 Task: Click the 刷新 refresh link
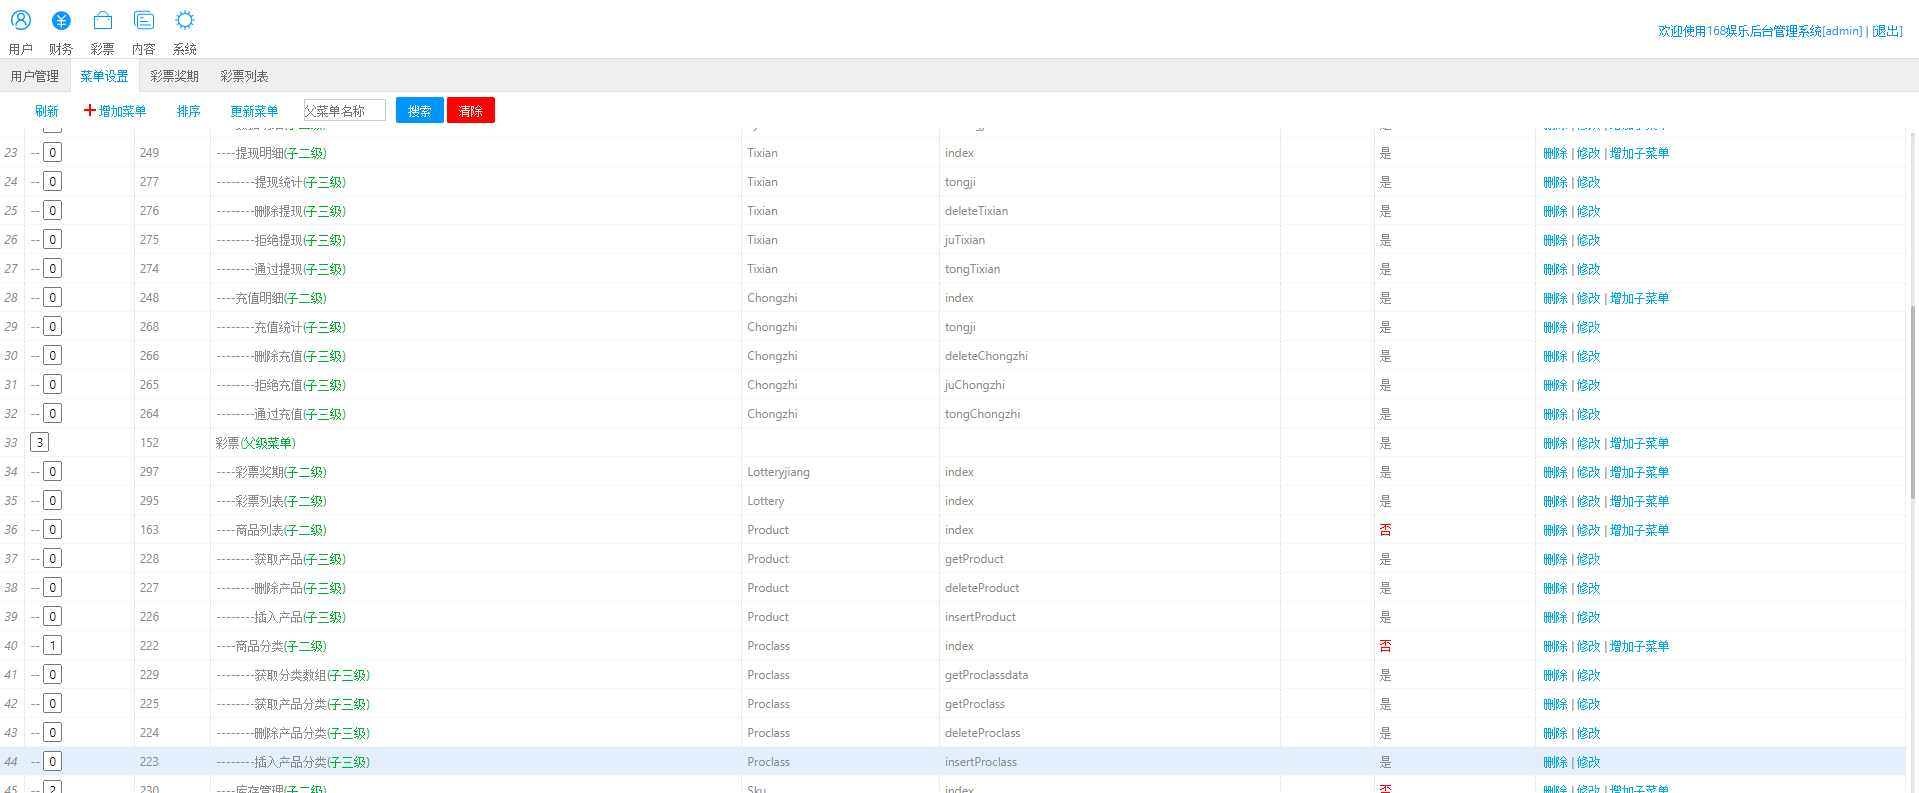47,111
